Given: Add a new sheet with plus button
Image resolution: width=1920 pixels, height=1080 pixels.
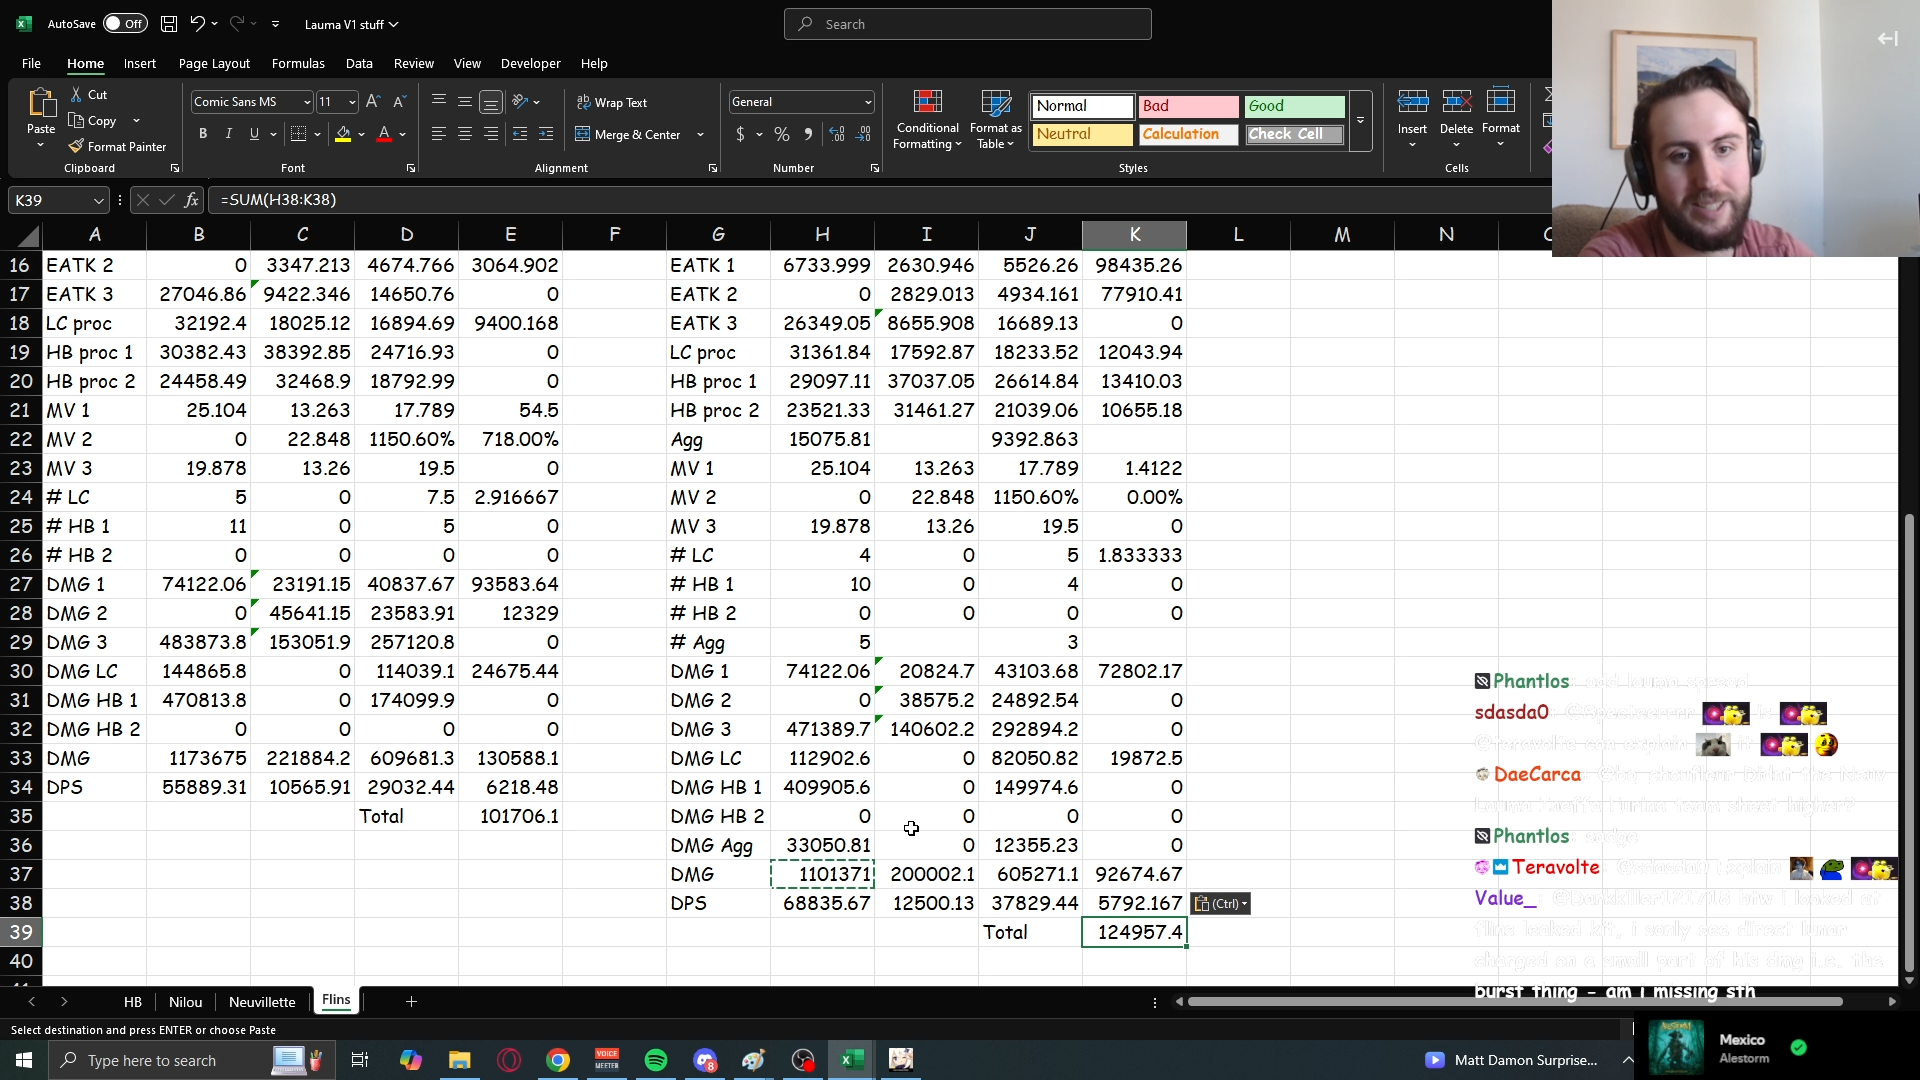Looking at the screenshot, I should click(x=411, y=1001).
